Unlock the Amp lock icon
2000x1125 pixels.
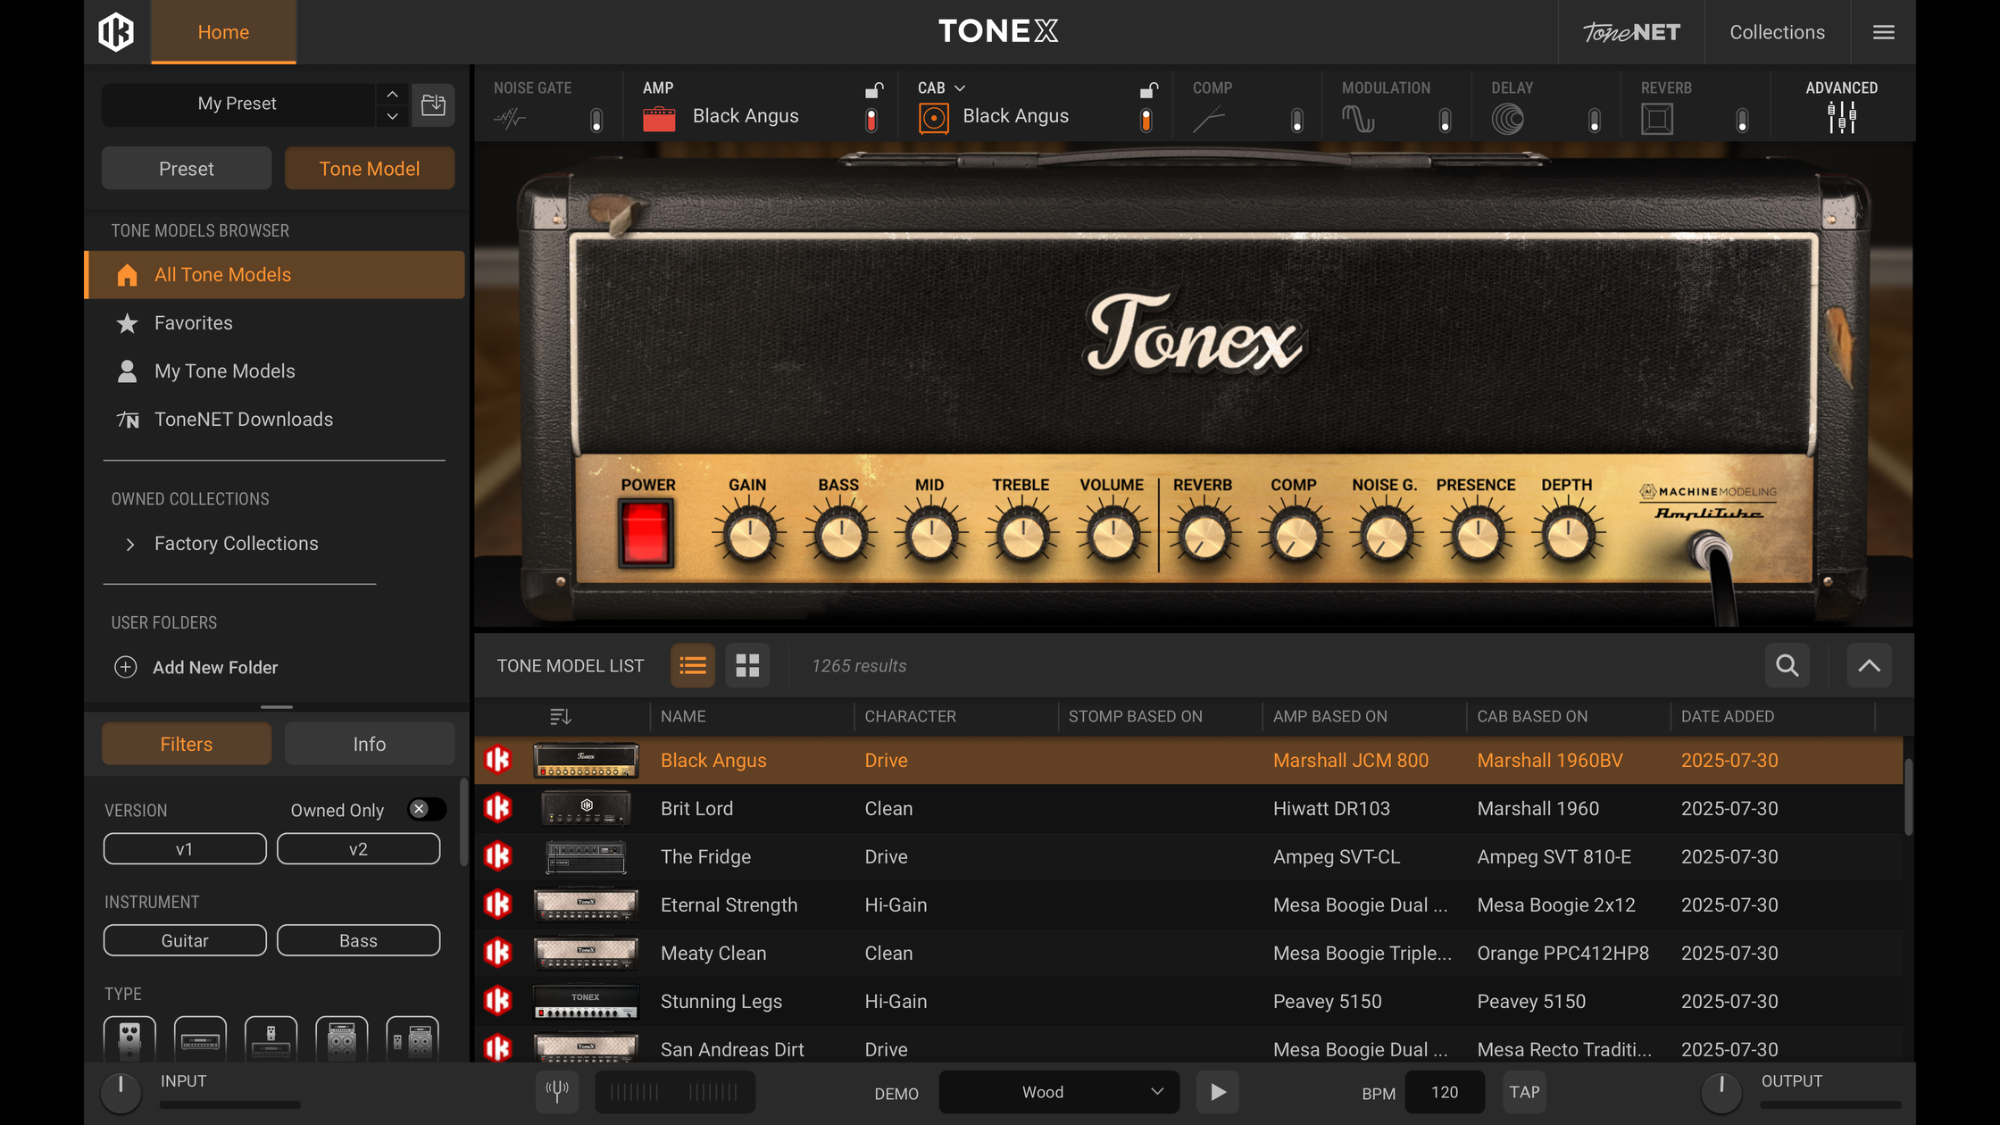pyautogui.click(x=874, y=90)
